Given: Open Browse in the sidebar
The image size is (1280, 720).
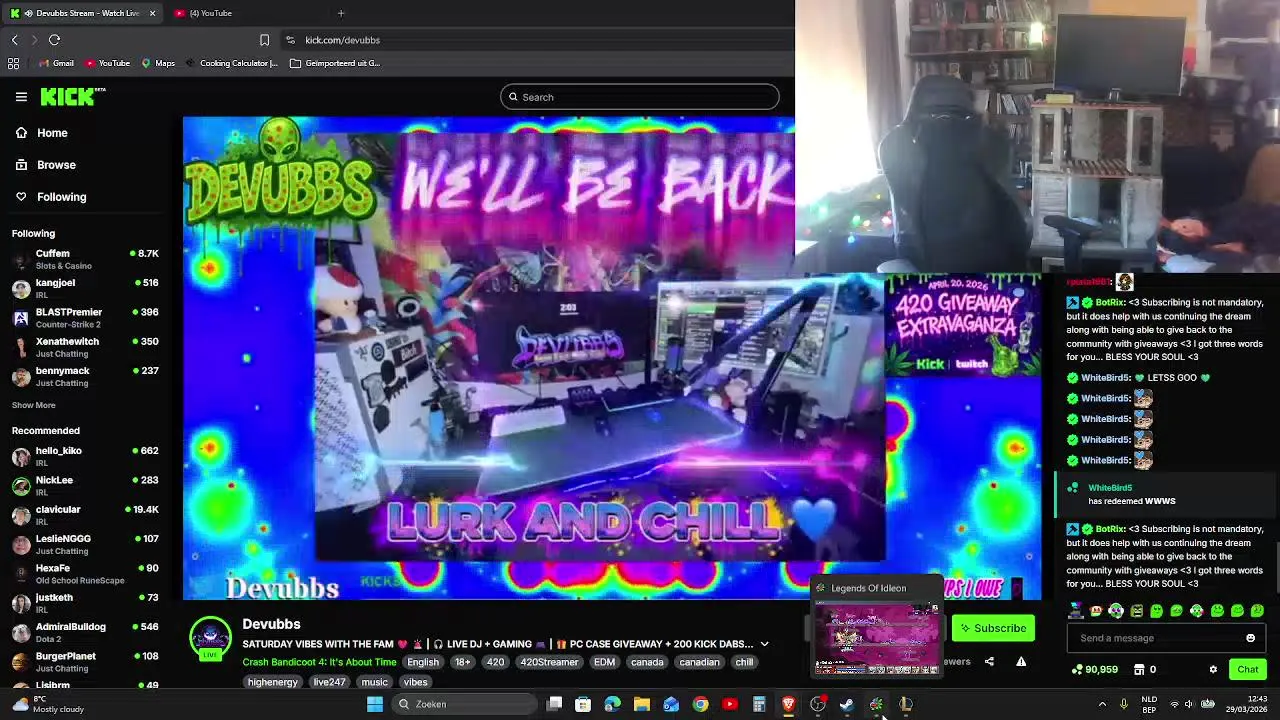Looking at the screenshot, I should tap(46, 165).
